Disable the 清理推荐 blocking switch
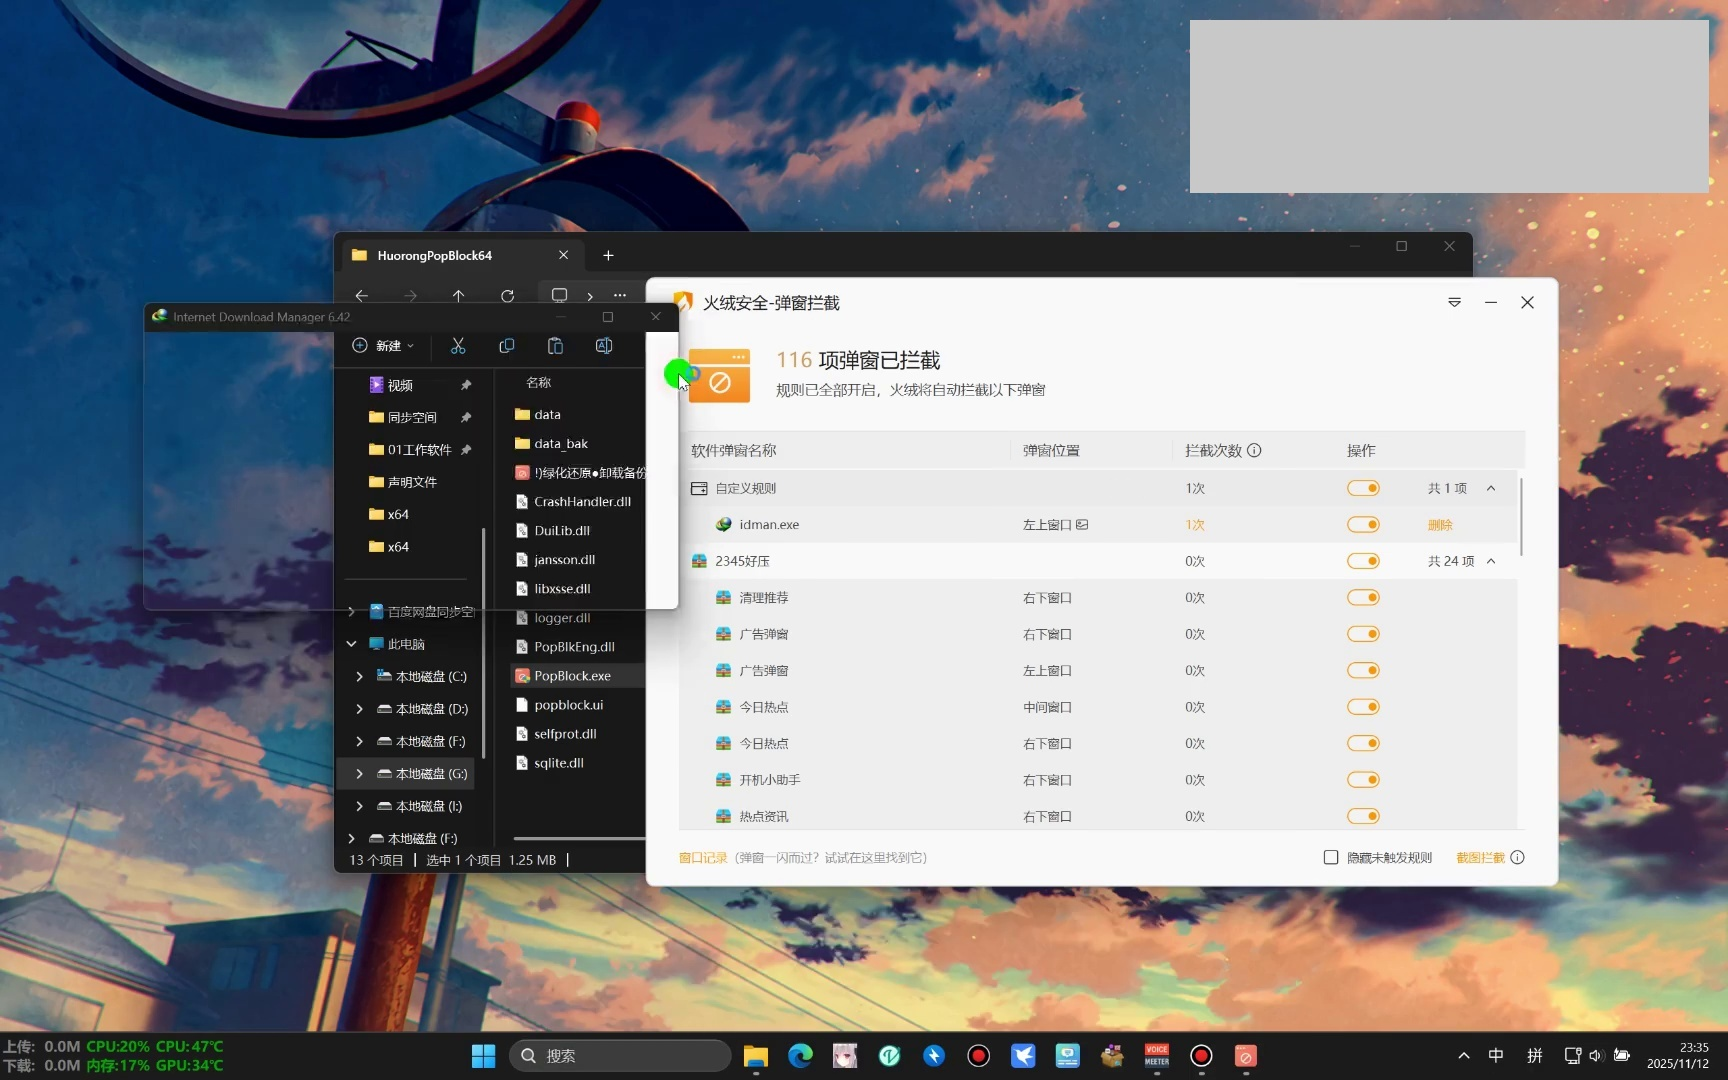Image resolution: width=1728 pixels, height=1080 pixels. point(1363,598)
